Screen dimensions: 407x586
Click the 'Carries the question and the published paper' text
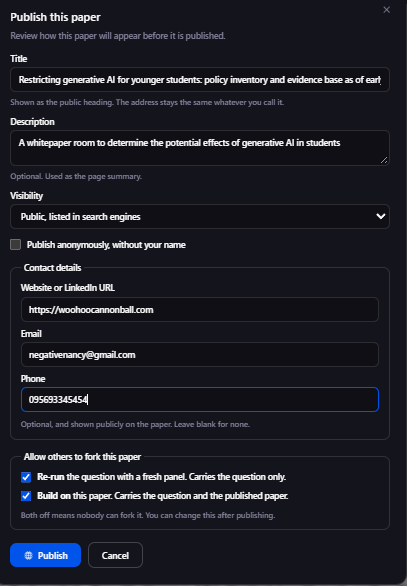tap(201, 496)
